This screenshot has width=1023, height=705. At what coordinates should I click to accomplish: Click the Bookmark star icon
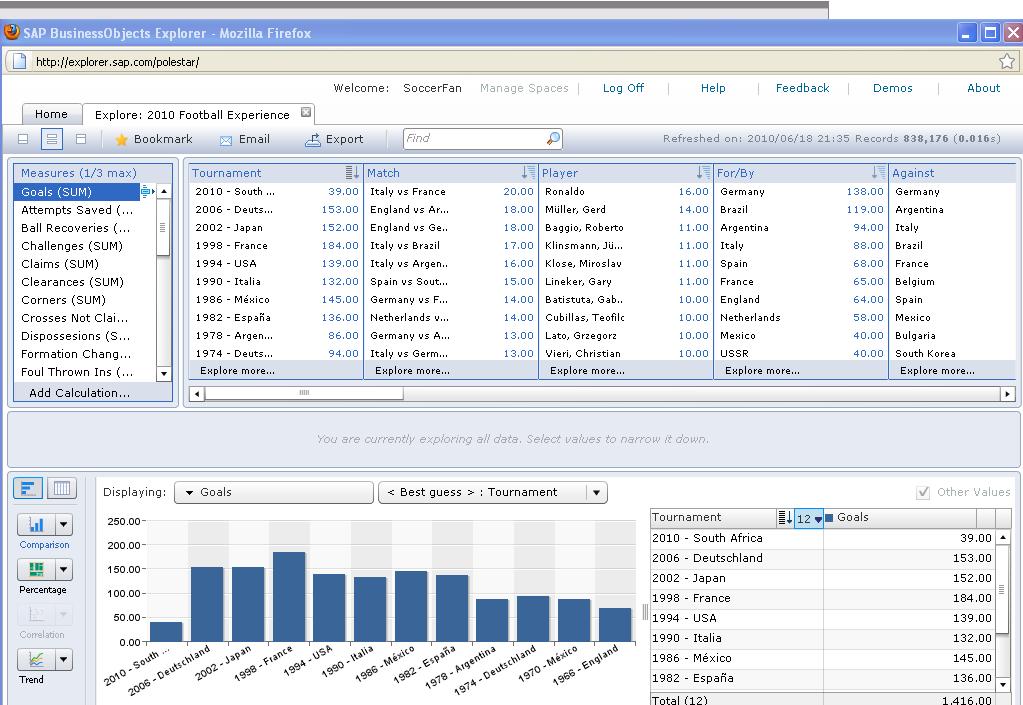tap(121, 140)
